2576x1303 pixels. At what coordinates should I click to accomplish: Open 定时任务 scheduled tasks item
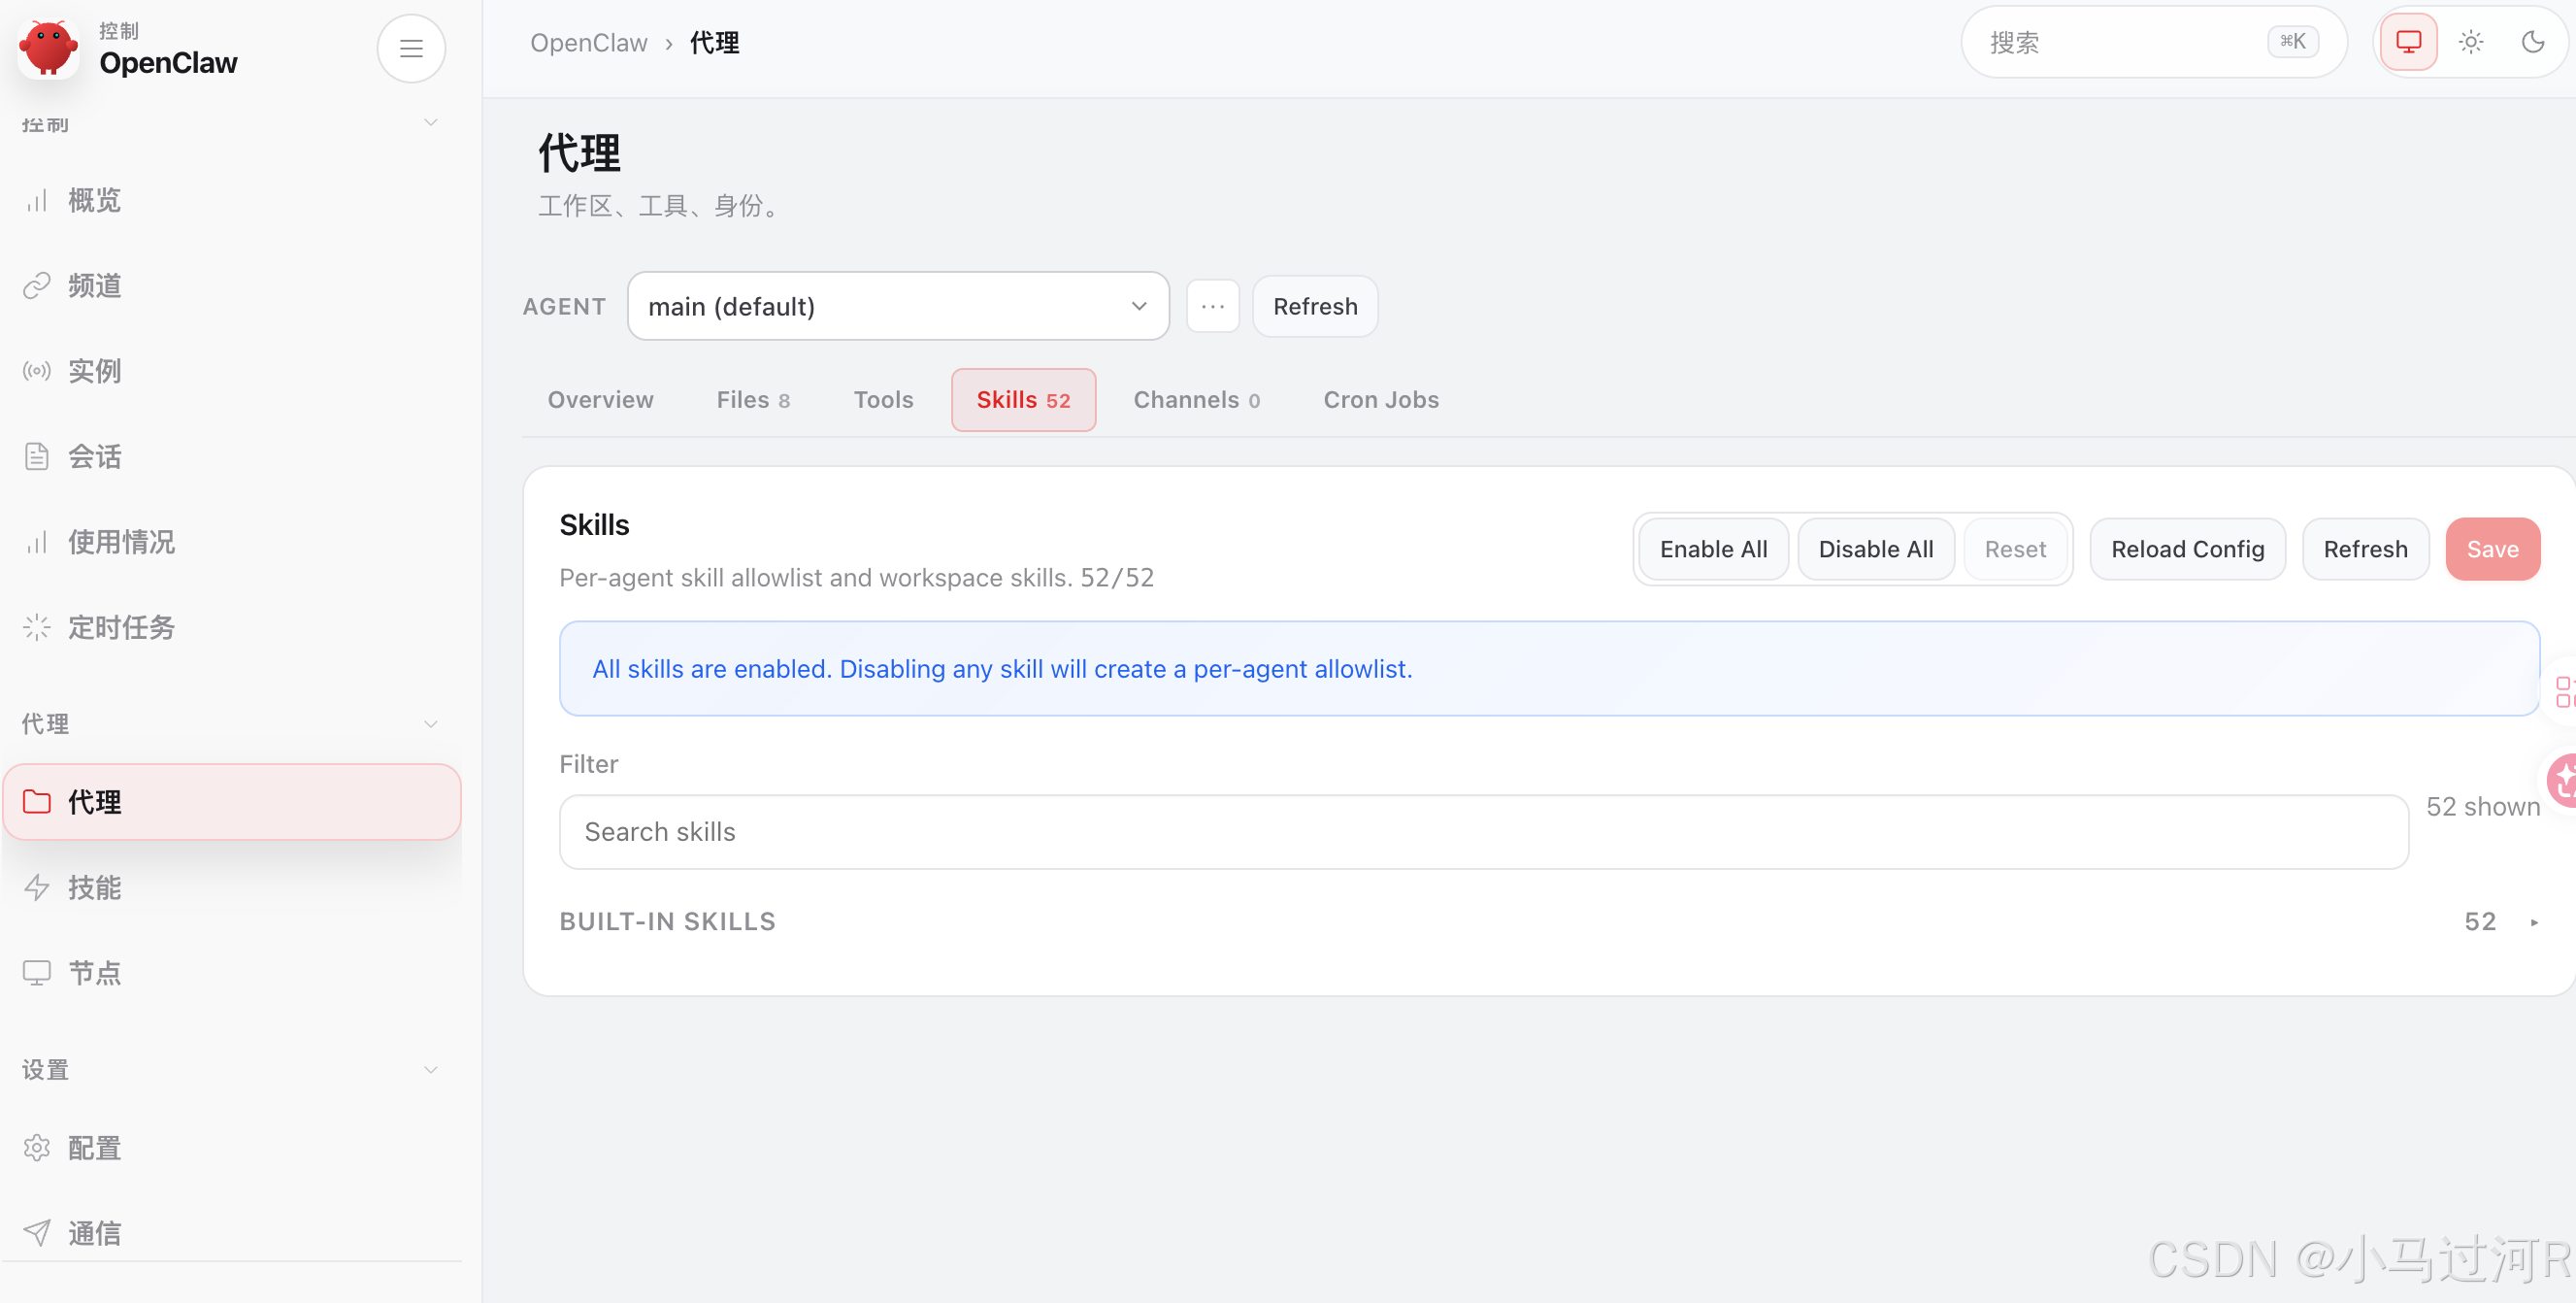pos(120,628)
